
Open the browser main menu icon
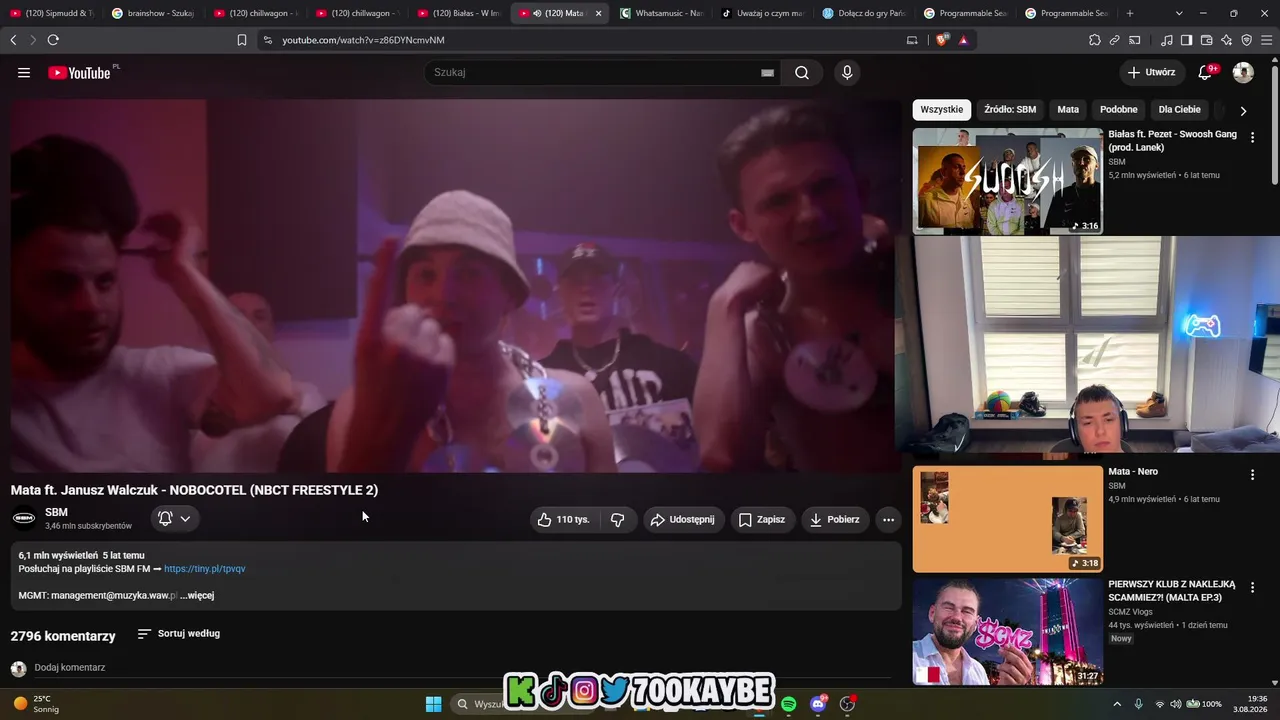[1267, 40]
